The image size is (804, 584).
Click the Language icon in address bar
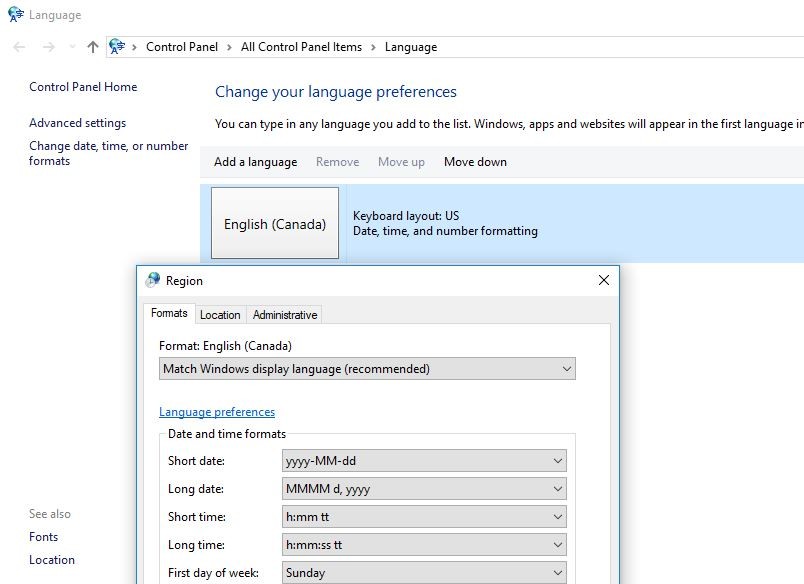(x=117, y=47)
